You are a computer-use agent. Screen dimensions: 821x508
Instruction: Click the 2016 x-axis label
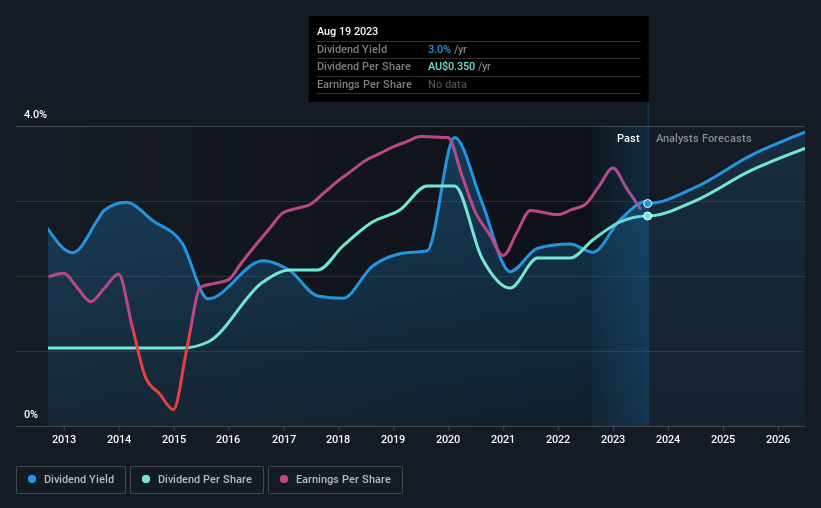[x=228, y=439]
